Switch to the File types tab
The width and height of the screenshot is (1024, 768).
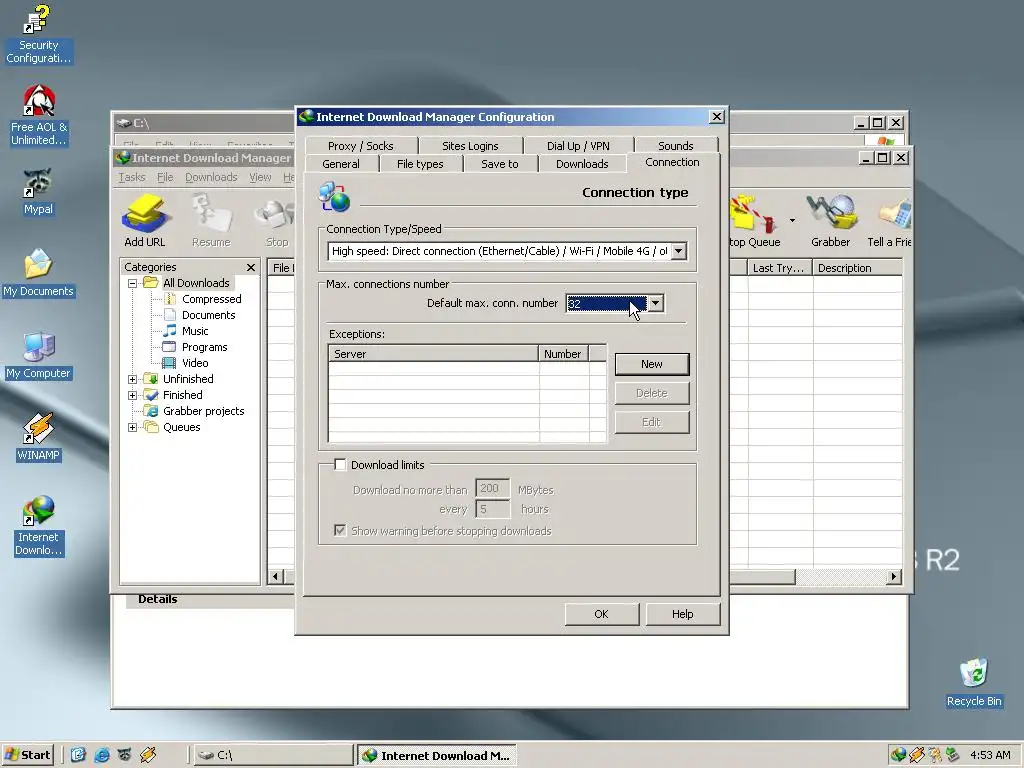tap(420, 164)
